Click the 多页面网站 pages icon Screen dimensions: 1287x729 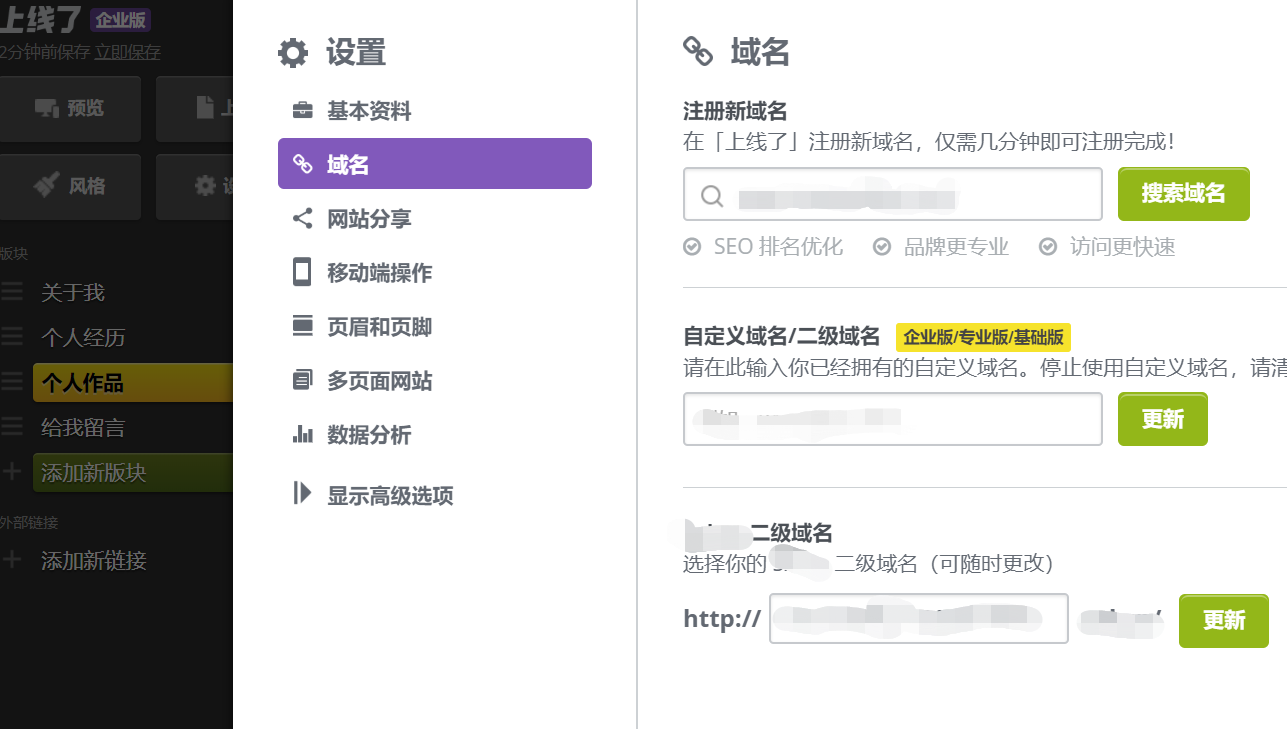tap(301, 380)
